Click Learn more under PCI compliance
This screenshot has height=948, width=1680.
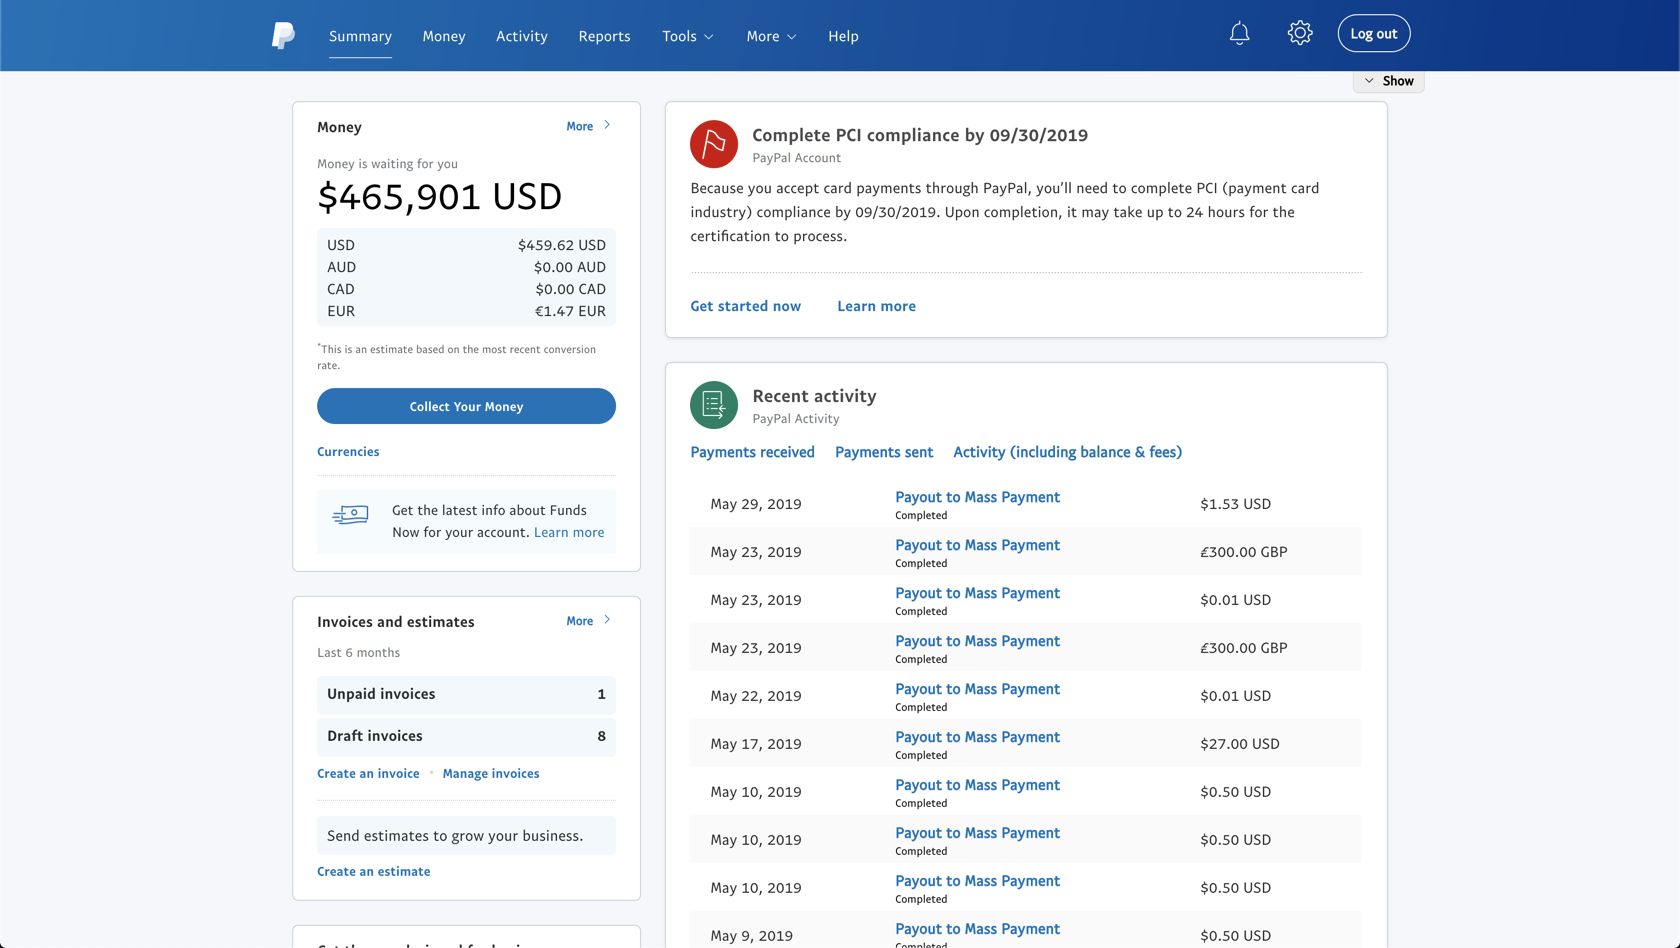(876, 306)
